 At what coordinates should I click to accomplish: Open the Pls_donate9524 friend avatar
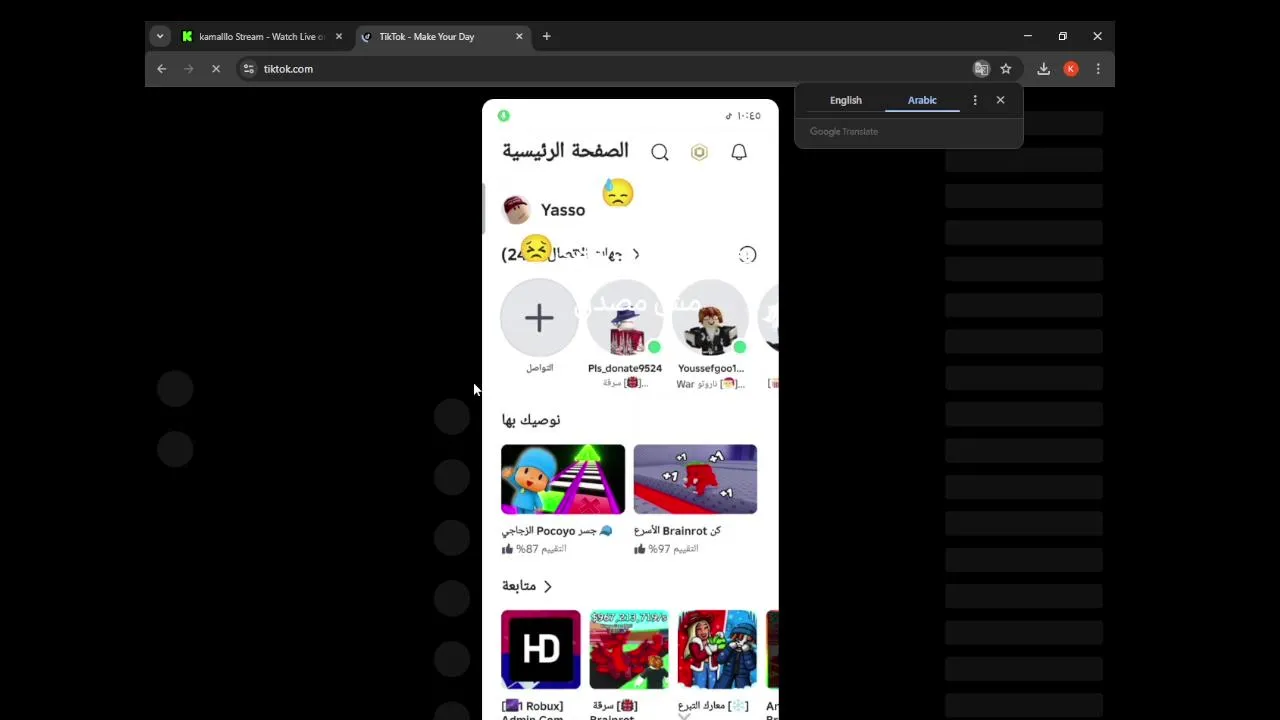coord(625,318)
